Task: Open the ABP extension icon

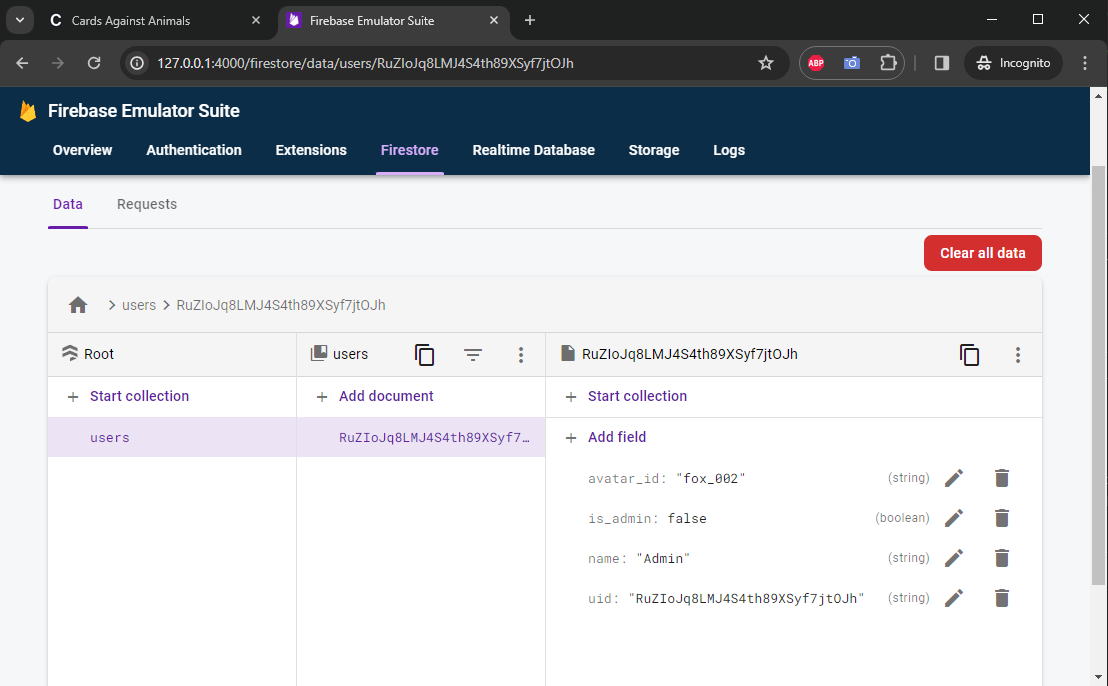Action: coord(816,63)
